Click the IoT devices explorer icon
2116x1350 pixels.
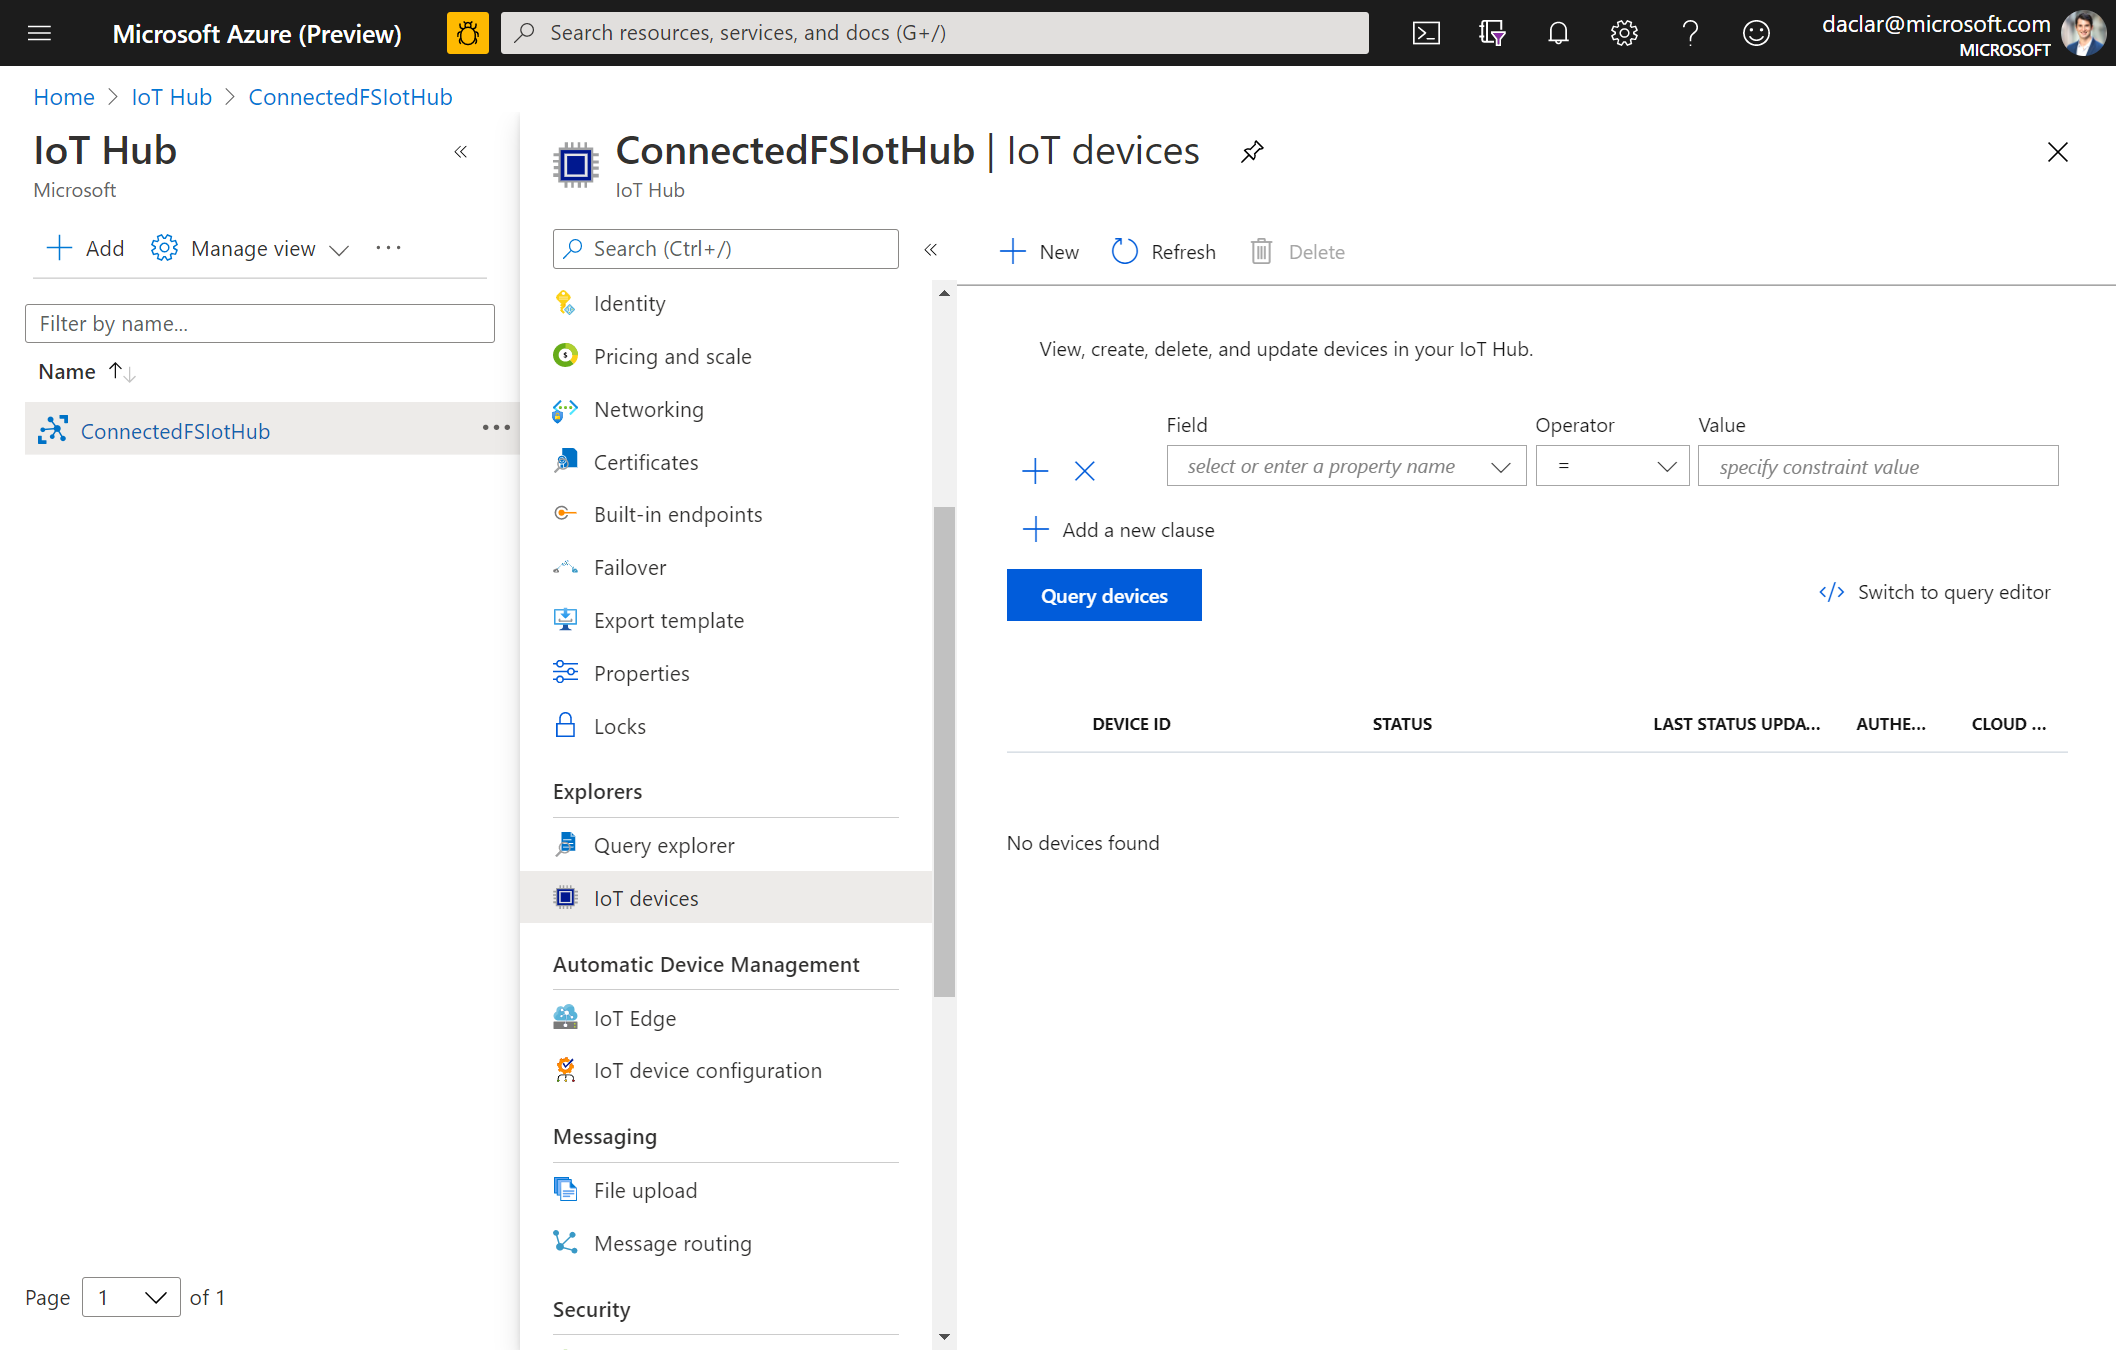pos(564,896)
